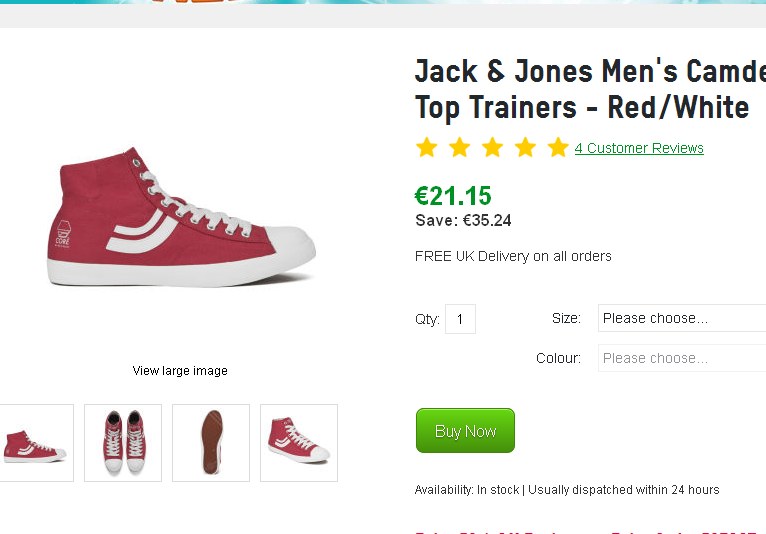This screenshot has width=766, height=534.
Task: Click the Availability In stock text
Action: (x=567, y=490)
